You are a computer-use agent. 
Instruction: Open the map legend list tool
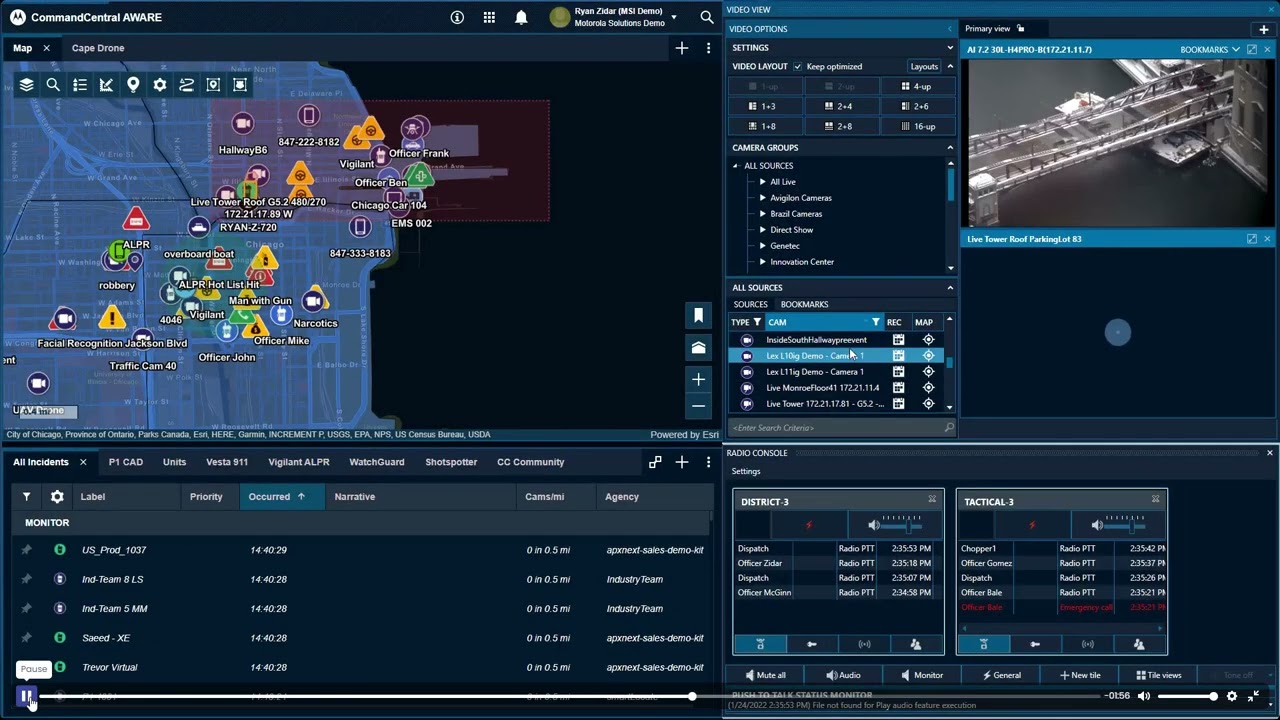pos(80,85)
